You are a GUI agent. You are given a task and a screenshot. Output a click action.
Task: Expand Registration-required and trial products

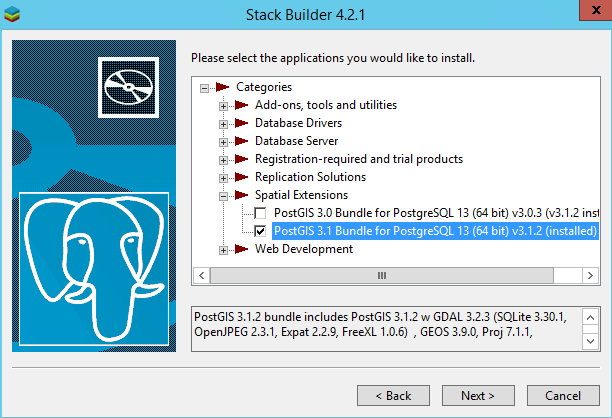point(223,160)
